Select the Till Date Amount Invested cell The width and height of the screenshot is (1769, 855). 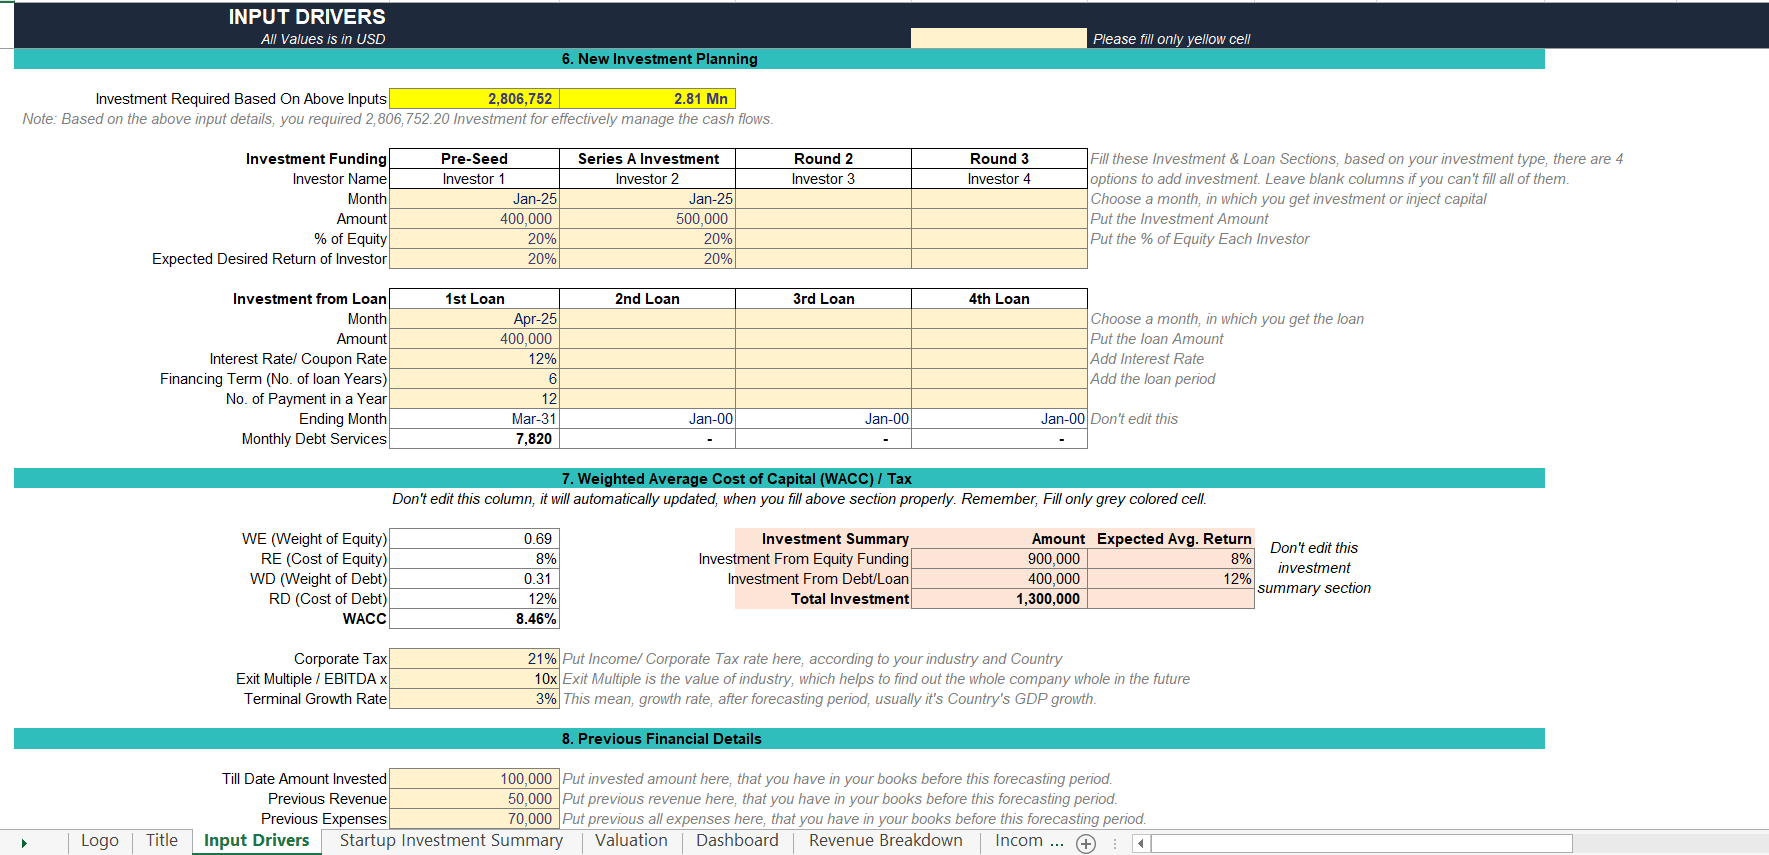[474, 779]
